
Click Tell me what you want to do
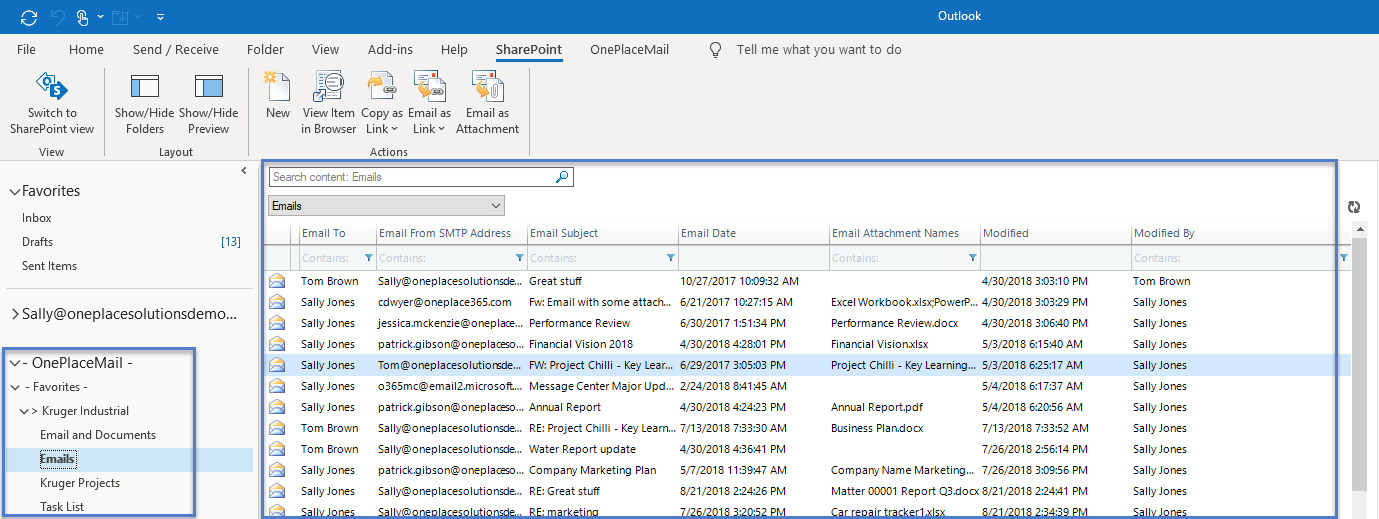click(819, 49)
